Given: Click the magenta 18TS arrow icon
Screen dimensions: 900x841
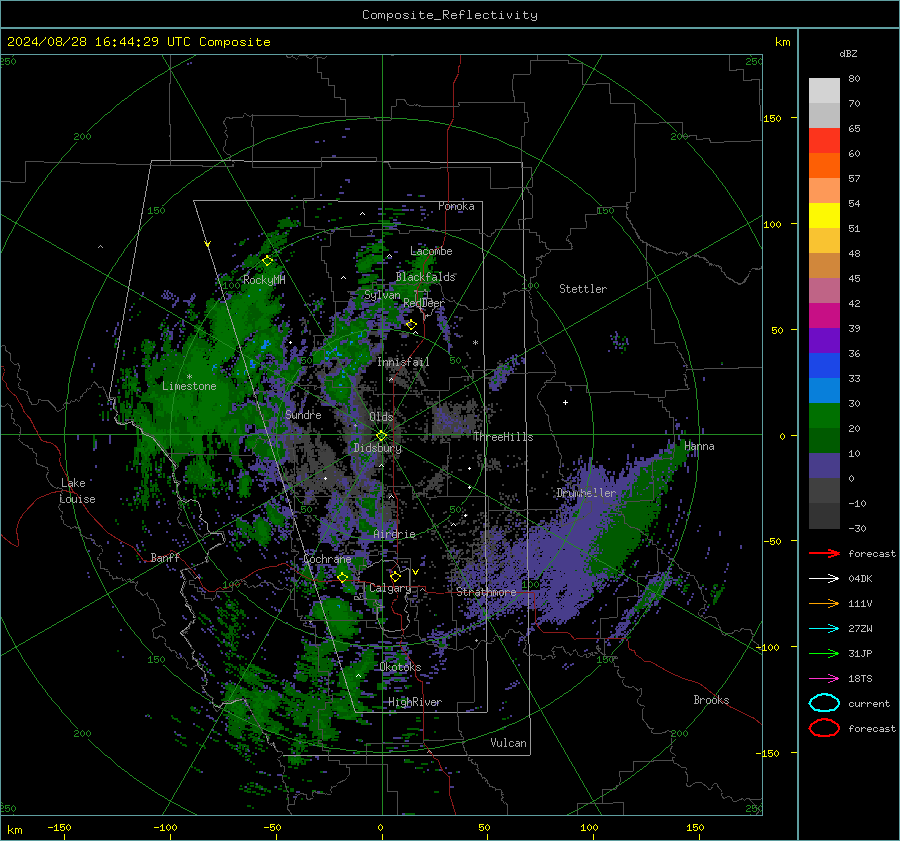Looking at the screenshot, I should pos(824,678).
